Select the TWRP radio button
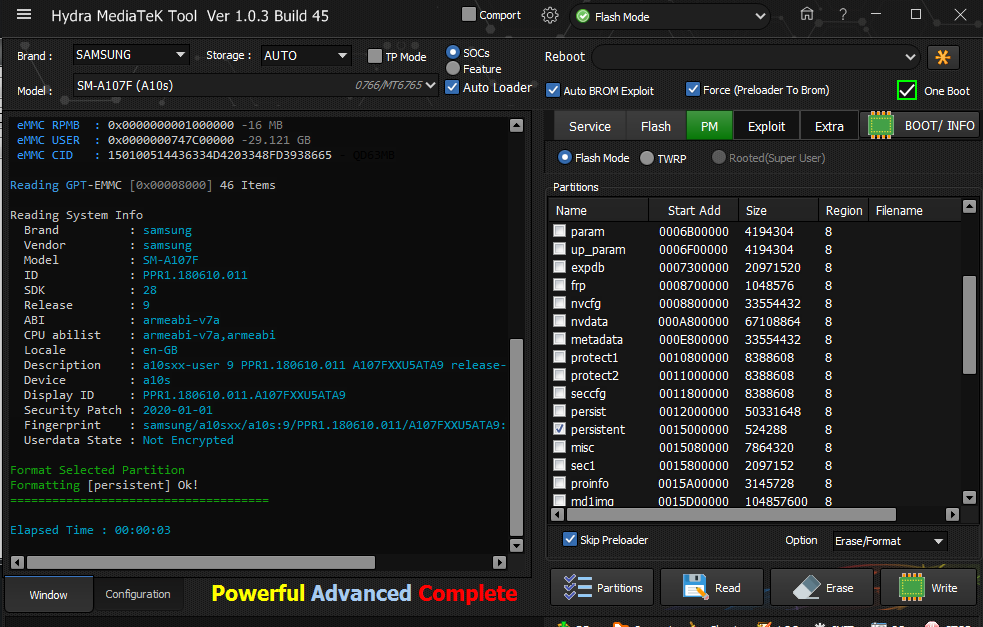The height and width of the screenshot is (627, 983). click(x=646, y=158)
